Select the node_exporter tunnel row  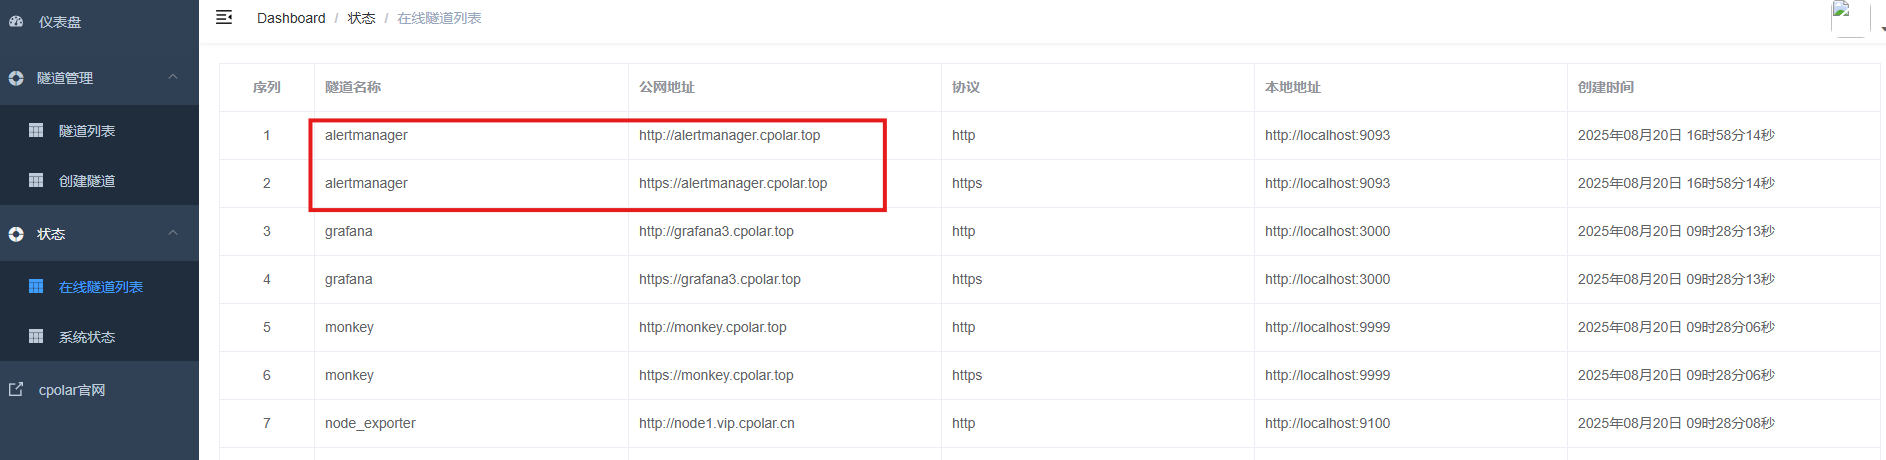point(1050,423)
